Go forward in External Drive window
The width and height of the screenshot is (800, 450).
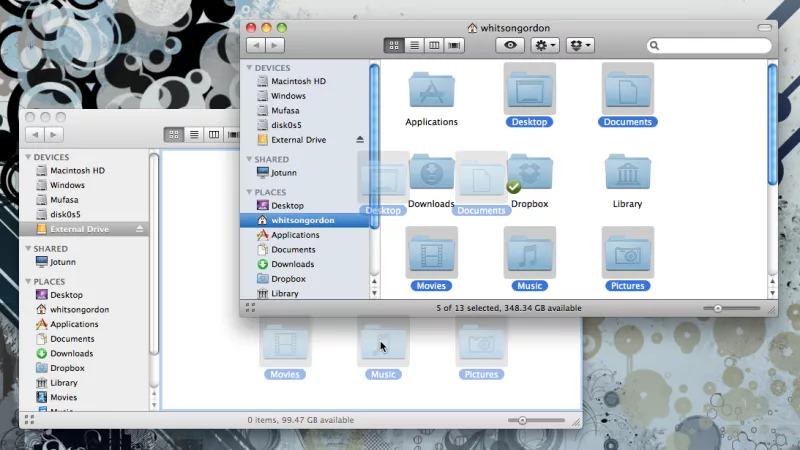tap(54, 135)
